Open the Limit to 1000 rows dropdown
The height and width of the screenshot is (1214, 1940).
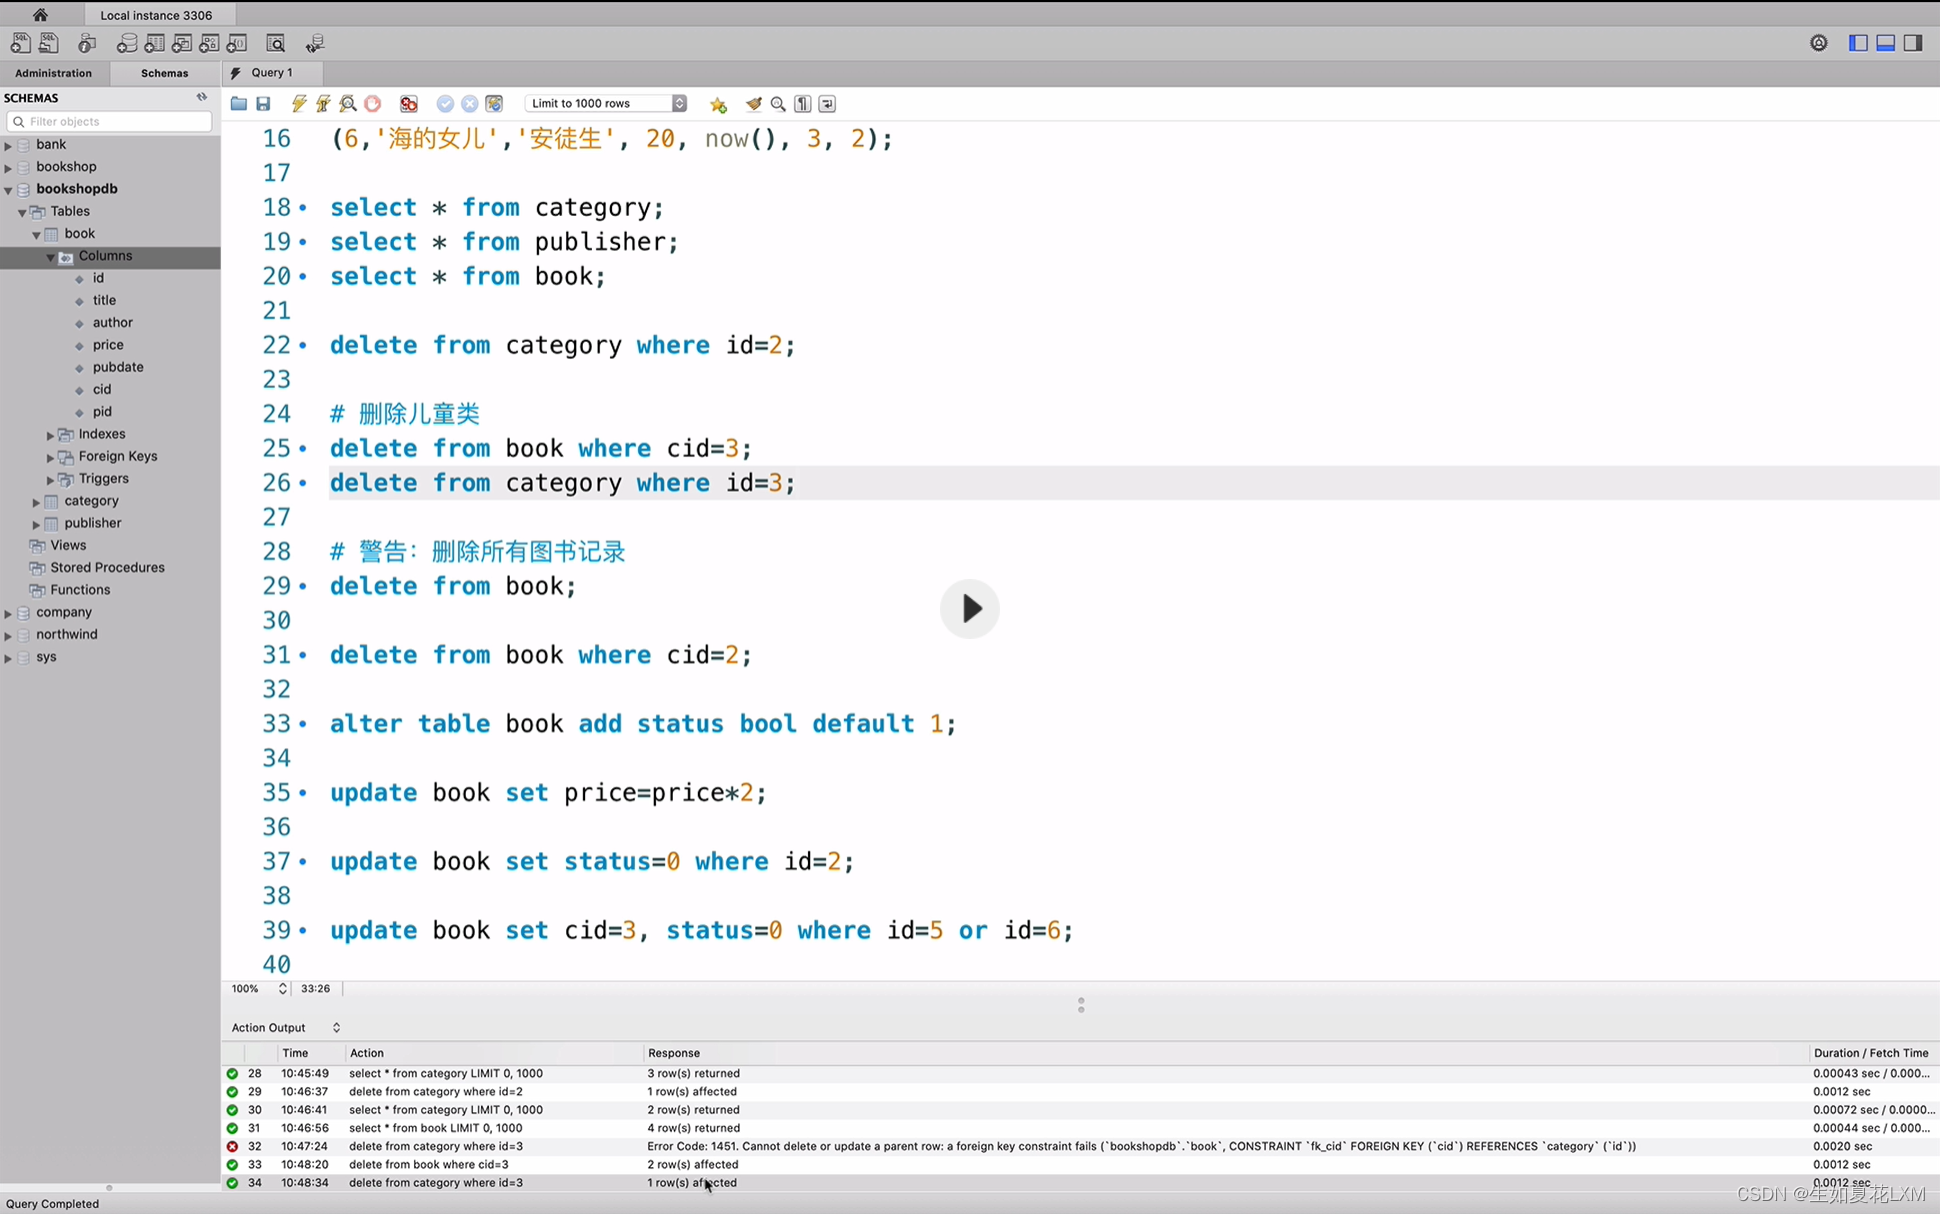[606, 104]
